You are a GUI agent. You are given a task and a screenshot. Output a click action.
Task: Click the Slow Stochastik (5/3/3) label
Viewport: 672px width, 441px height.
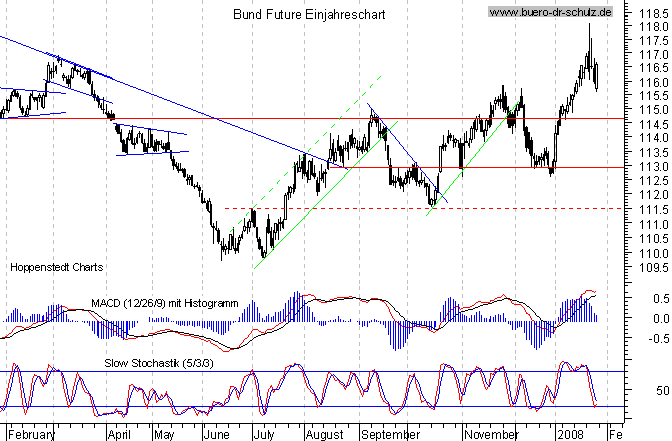tap(159, 363)
